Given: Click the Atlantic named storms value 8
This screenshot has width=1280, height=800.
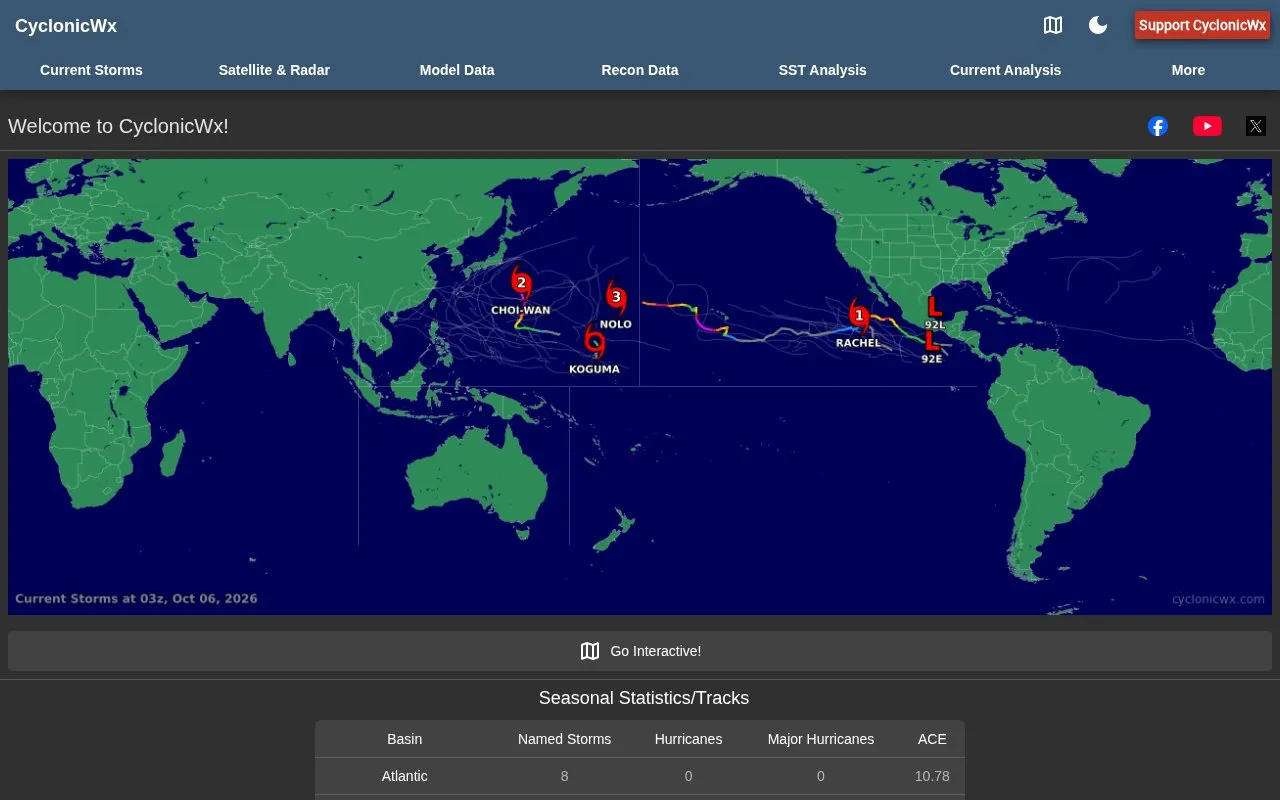Looking at the screenshot, I should click(564, 776).
